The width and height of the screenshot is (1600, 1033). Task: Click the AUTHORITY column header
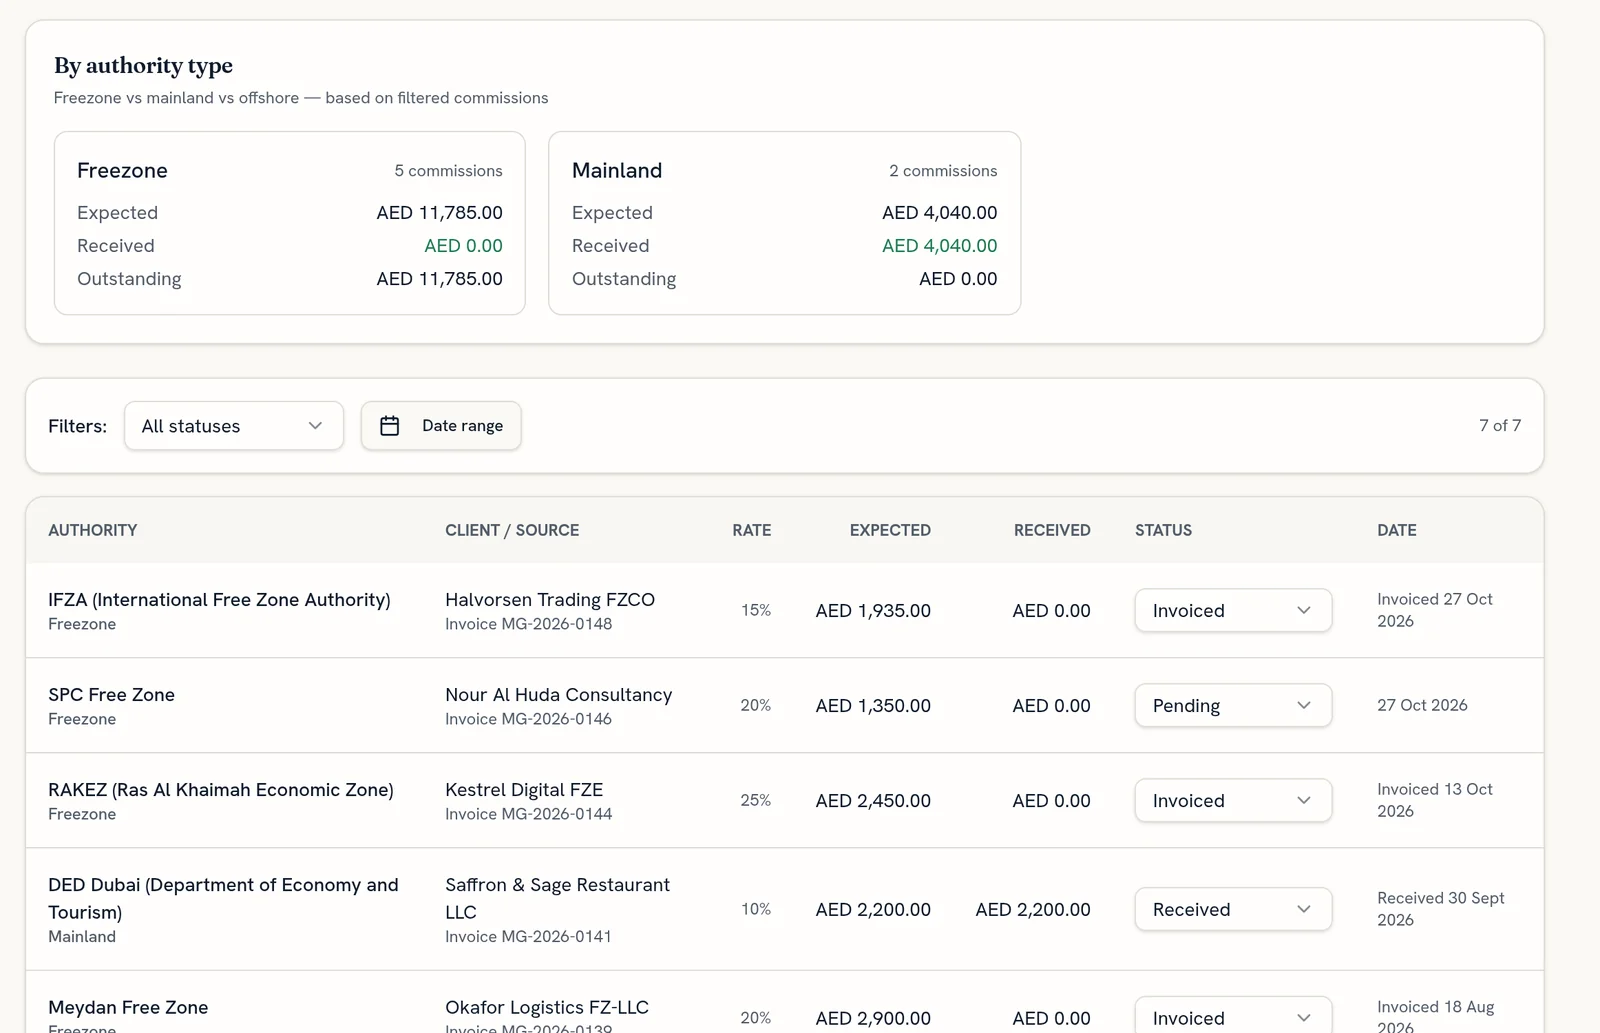click(x=93, y=530)
